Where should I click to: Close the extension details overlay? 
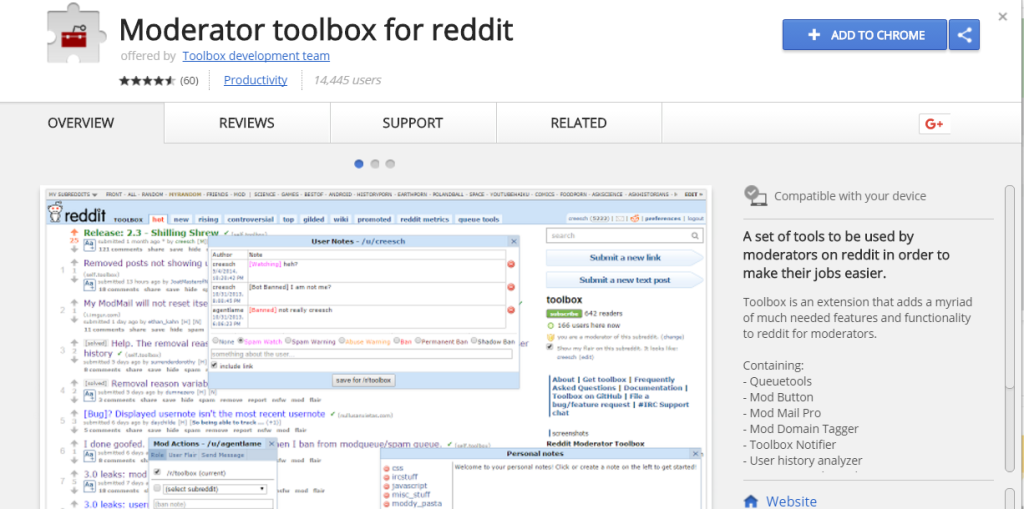click(1002, 16)
